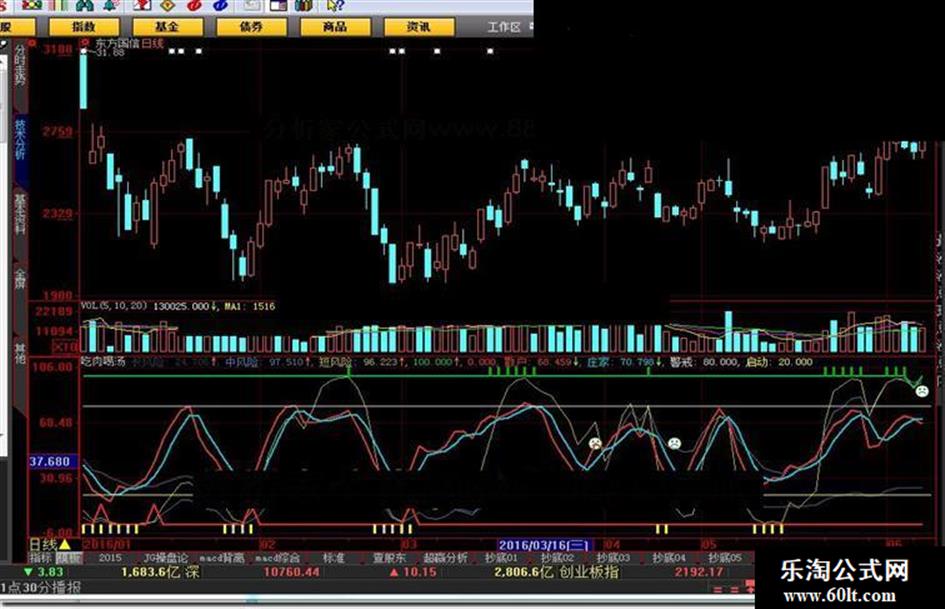The width and height of the screenshot is (945, 609).
Task: Click the red figure toolbar icon
Action: pyautogui.click(x=142, y=5)
